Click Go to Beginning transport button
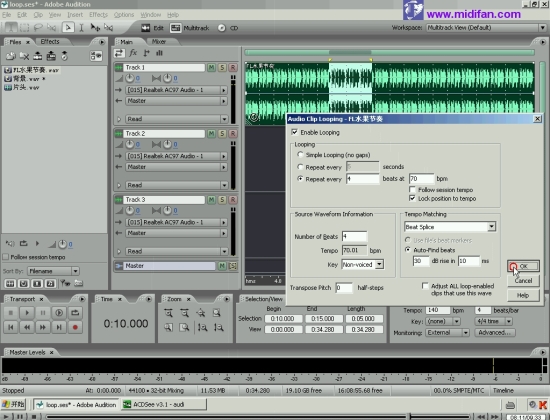The image size is (550, 420). click(x=11, y=327)
